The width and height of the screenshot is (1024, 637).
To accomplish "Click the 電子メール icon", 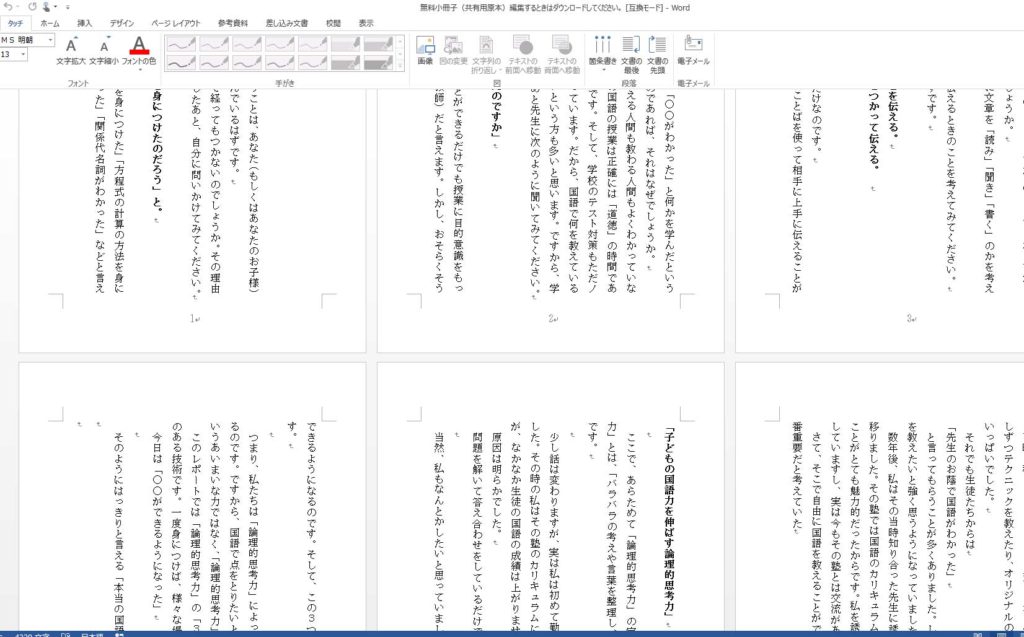I will (693, 46).
